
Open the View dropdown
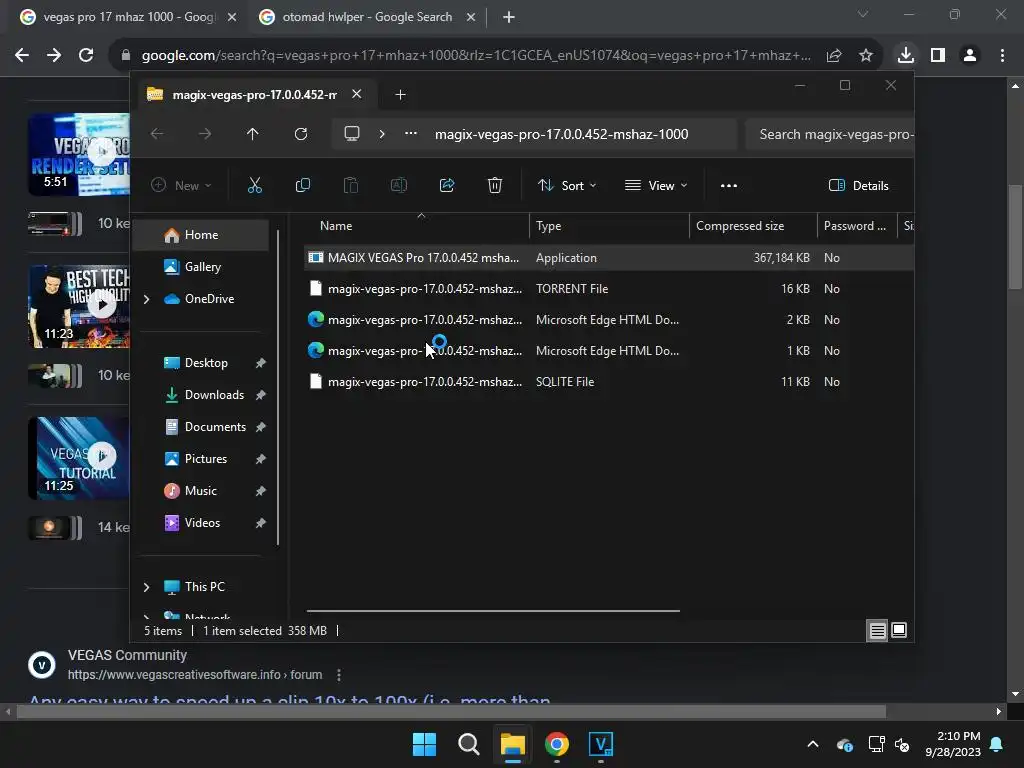tap(656, 185)
